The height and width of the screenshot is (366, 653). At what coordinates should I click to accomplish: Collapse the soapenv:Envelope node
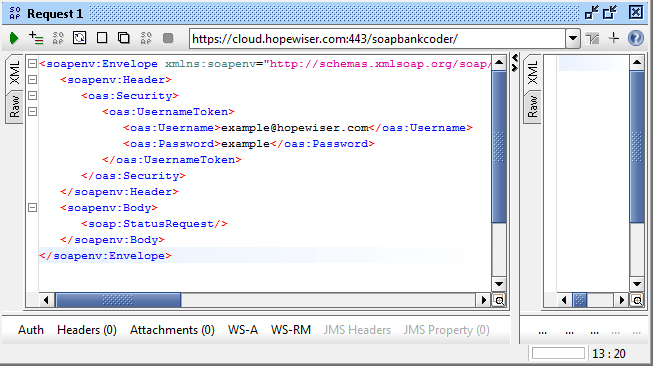click(x=32, y=64)
